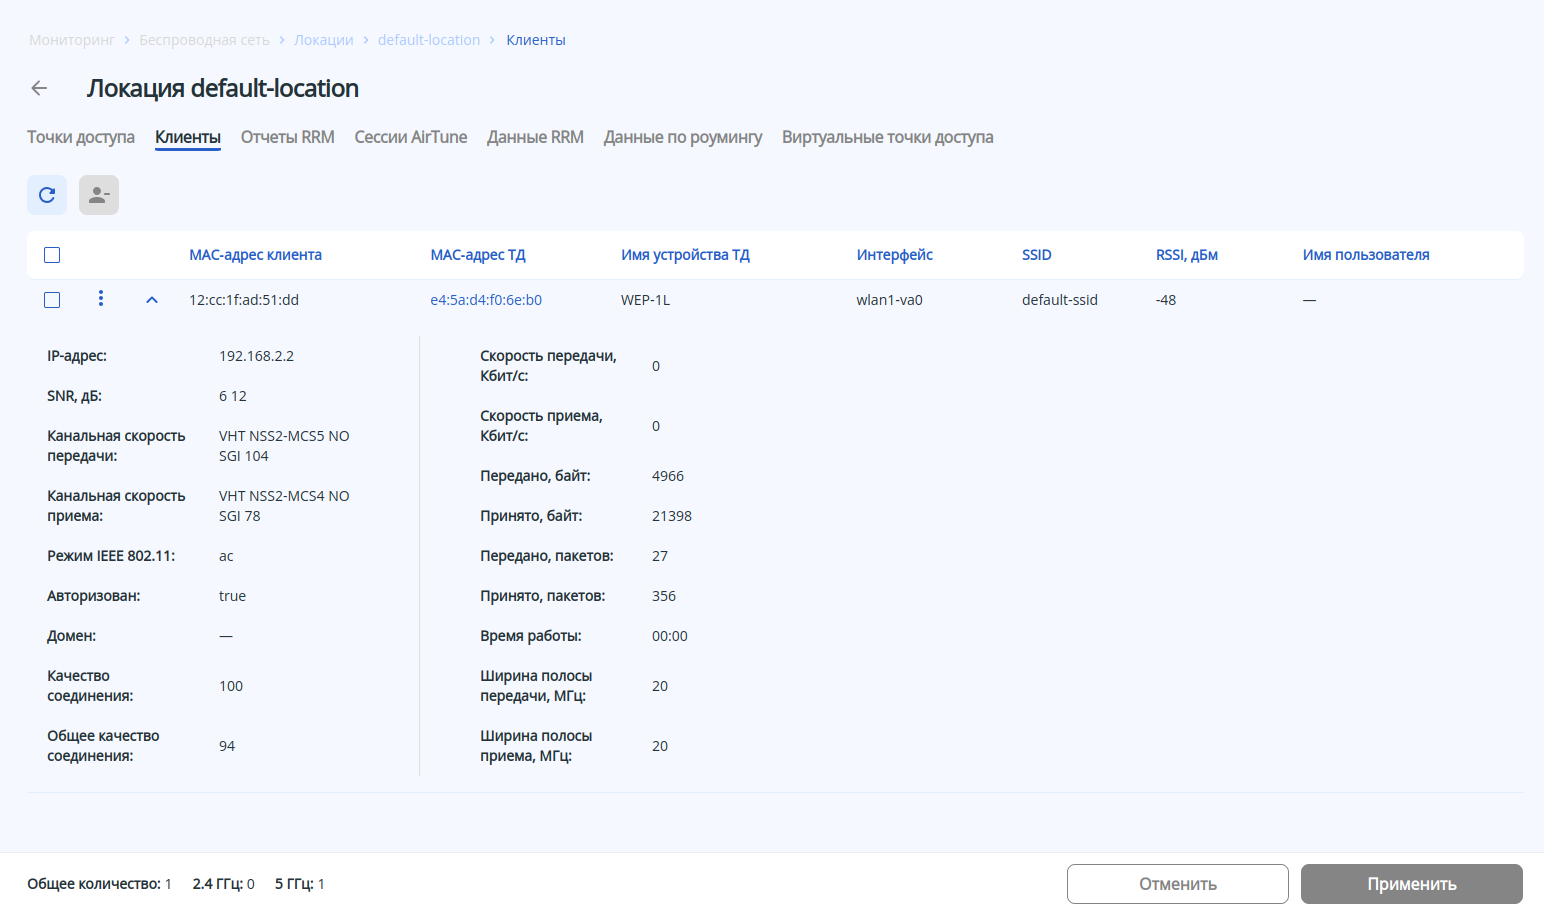Click the back arrow icon

click(x=39, y=88)
